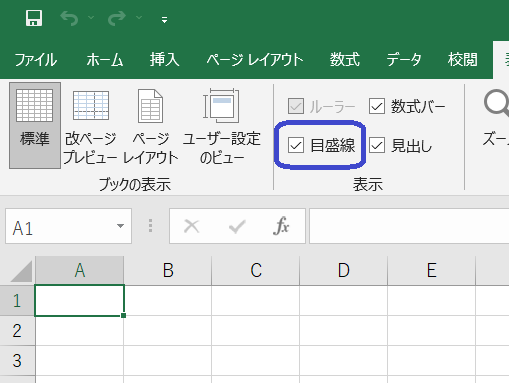Viewport: 509px width, 383px height.
Task: Click the ズーム magnifier icon
Action: pos(496,103)
